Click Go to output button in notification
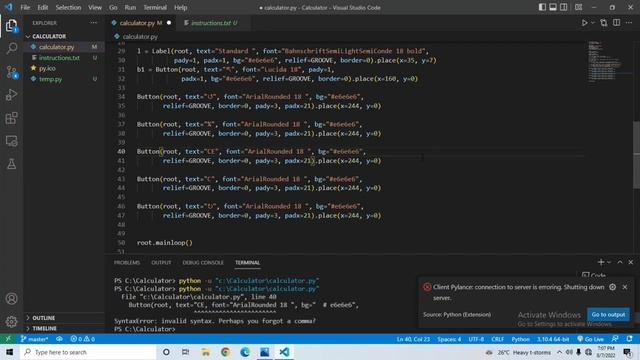Image resolution: width=640 pixels, height=360 pixels. click(608, 314)
